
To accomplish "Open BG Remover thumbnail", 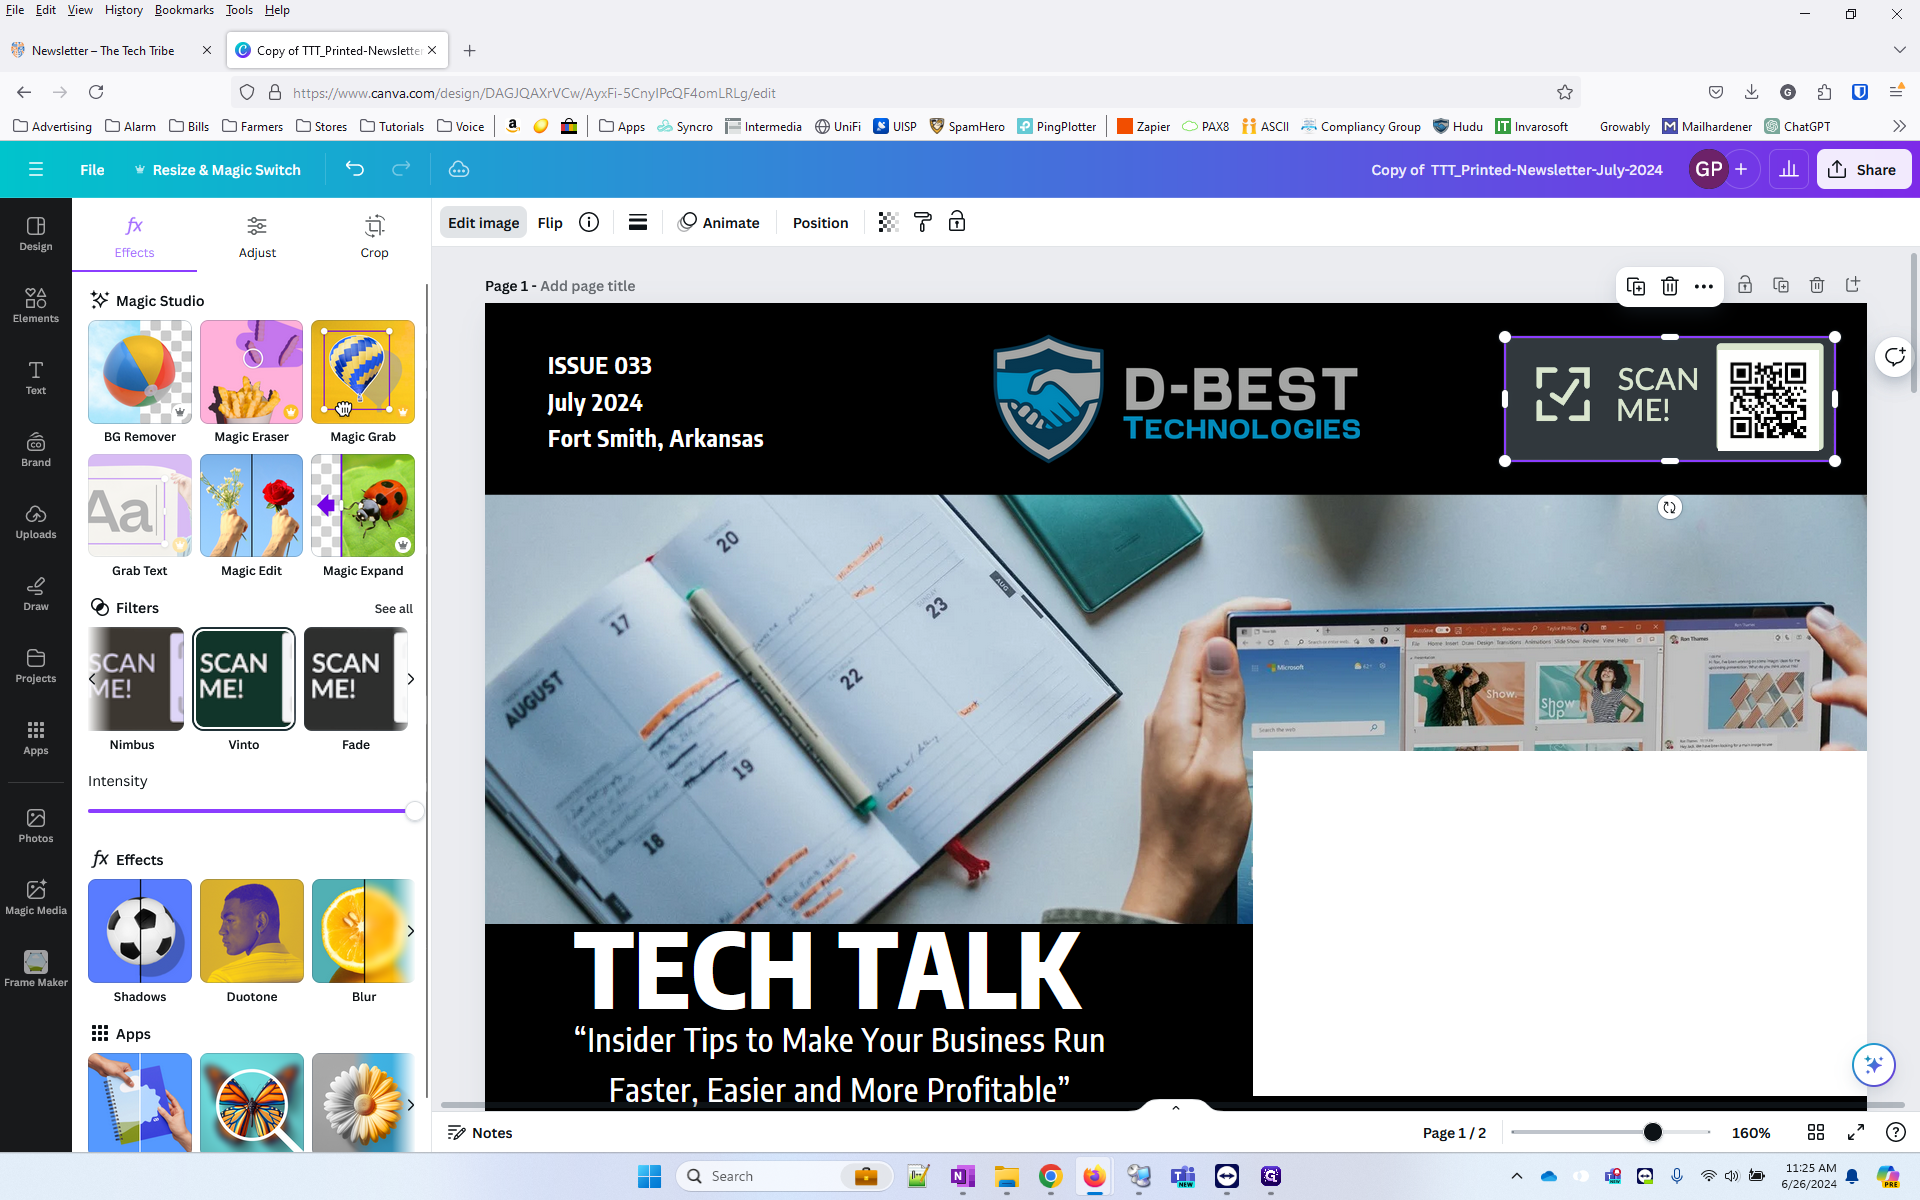I will coord(140,372).
